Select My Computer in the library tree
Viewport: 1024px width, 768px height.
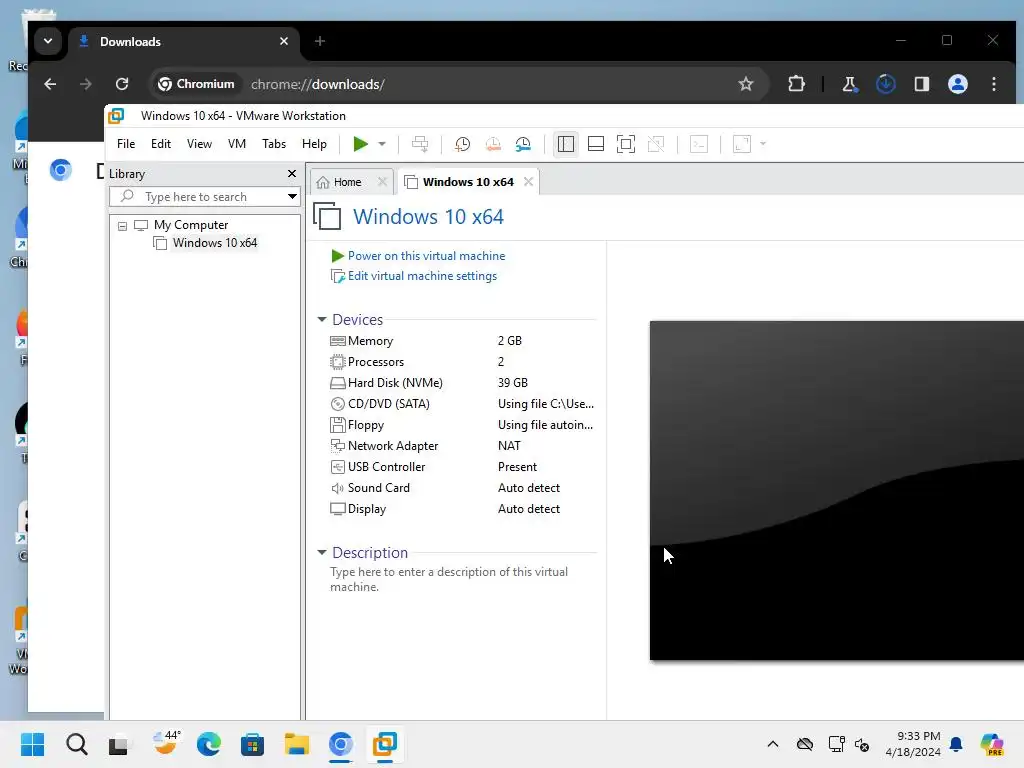click(191, 225)
